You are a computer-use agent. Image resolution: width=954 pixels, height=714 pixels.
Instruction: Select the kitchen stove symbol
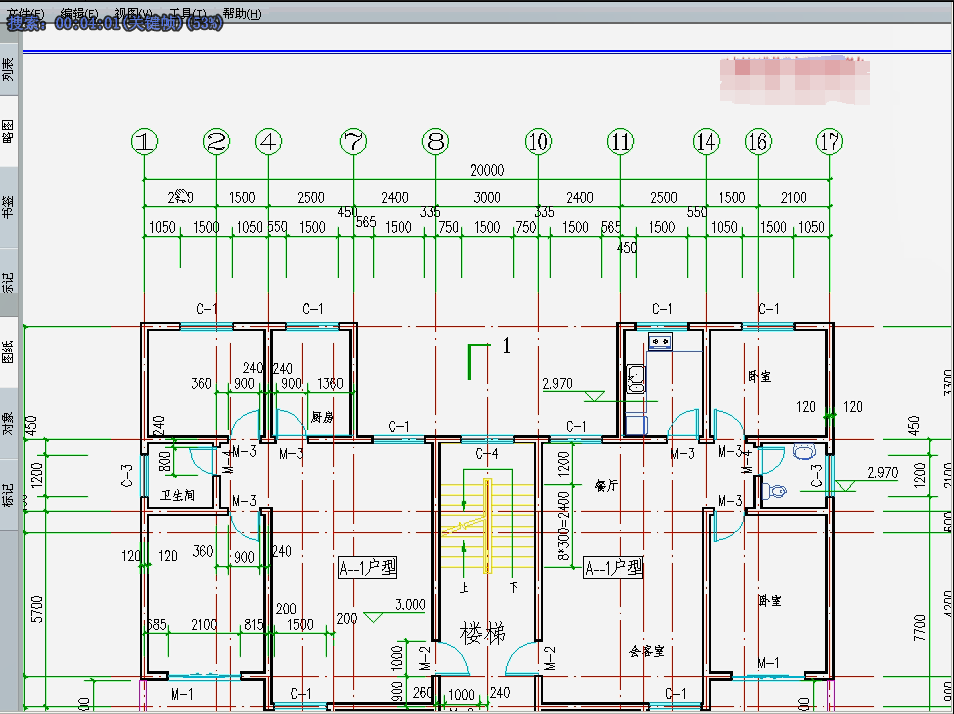[x=660, y=342]
